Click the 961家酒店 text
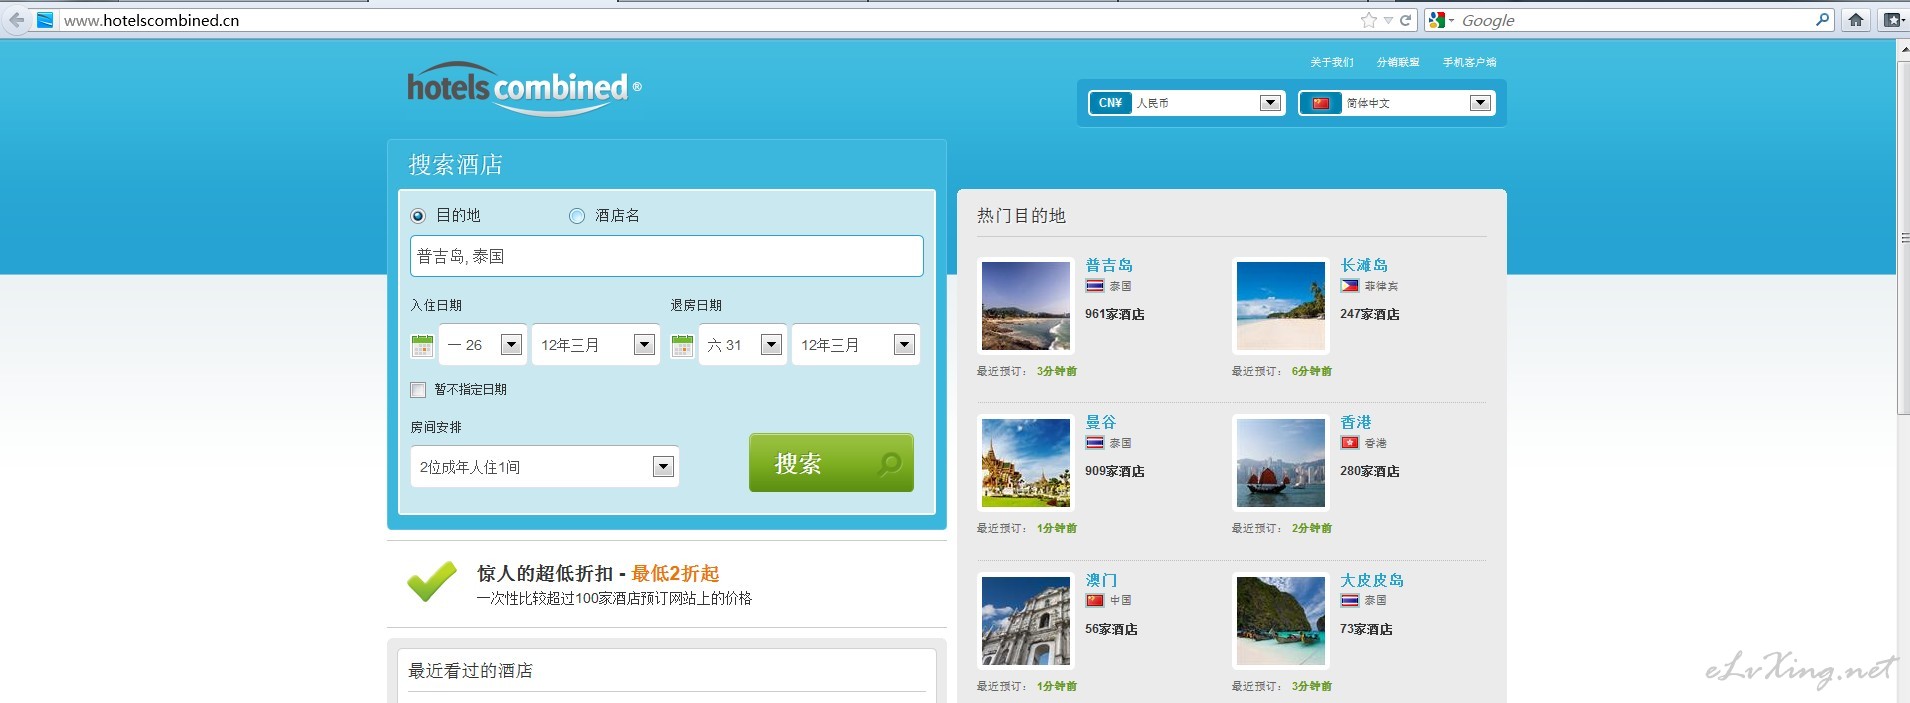Screen dimensions: 1910x703 (1115, 314)
